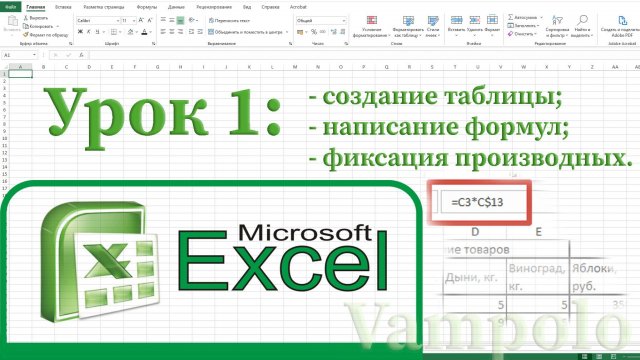Select column D by its header
The width and height of the screenshot is (640, 360).
tap(89, 67)
